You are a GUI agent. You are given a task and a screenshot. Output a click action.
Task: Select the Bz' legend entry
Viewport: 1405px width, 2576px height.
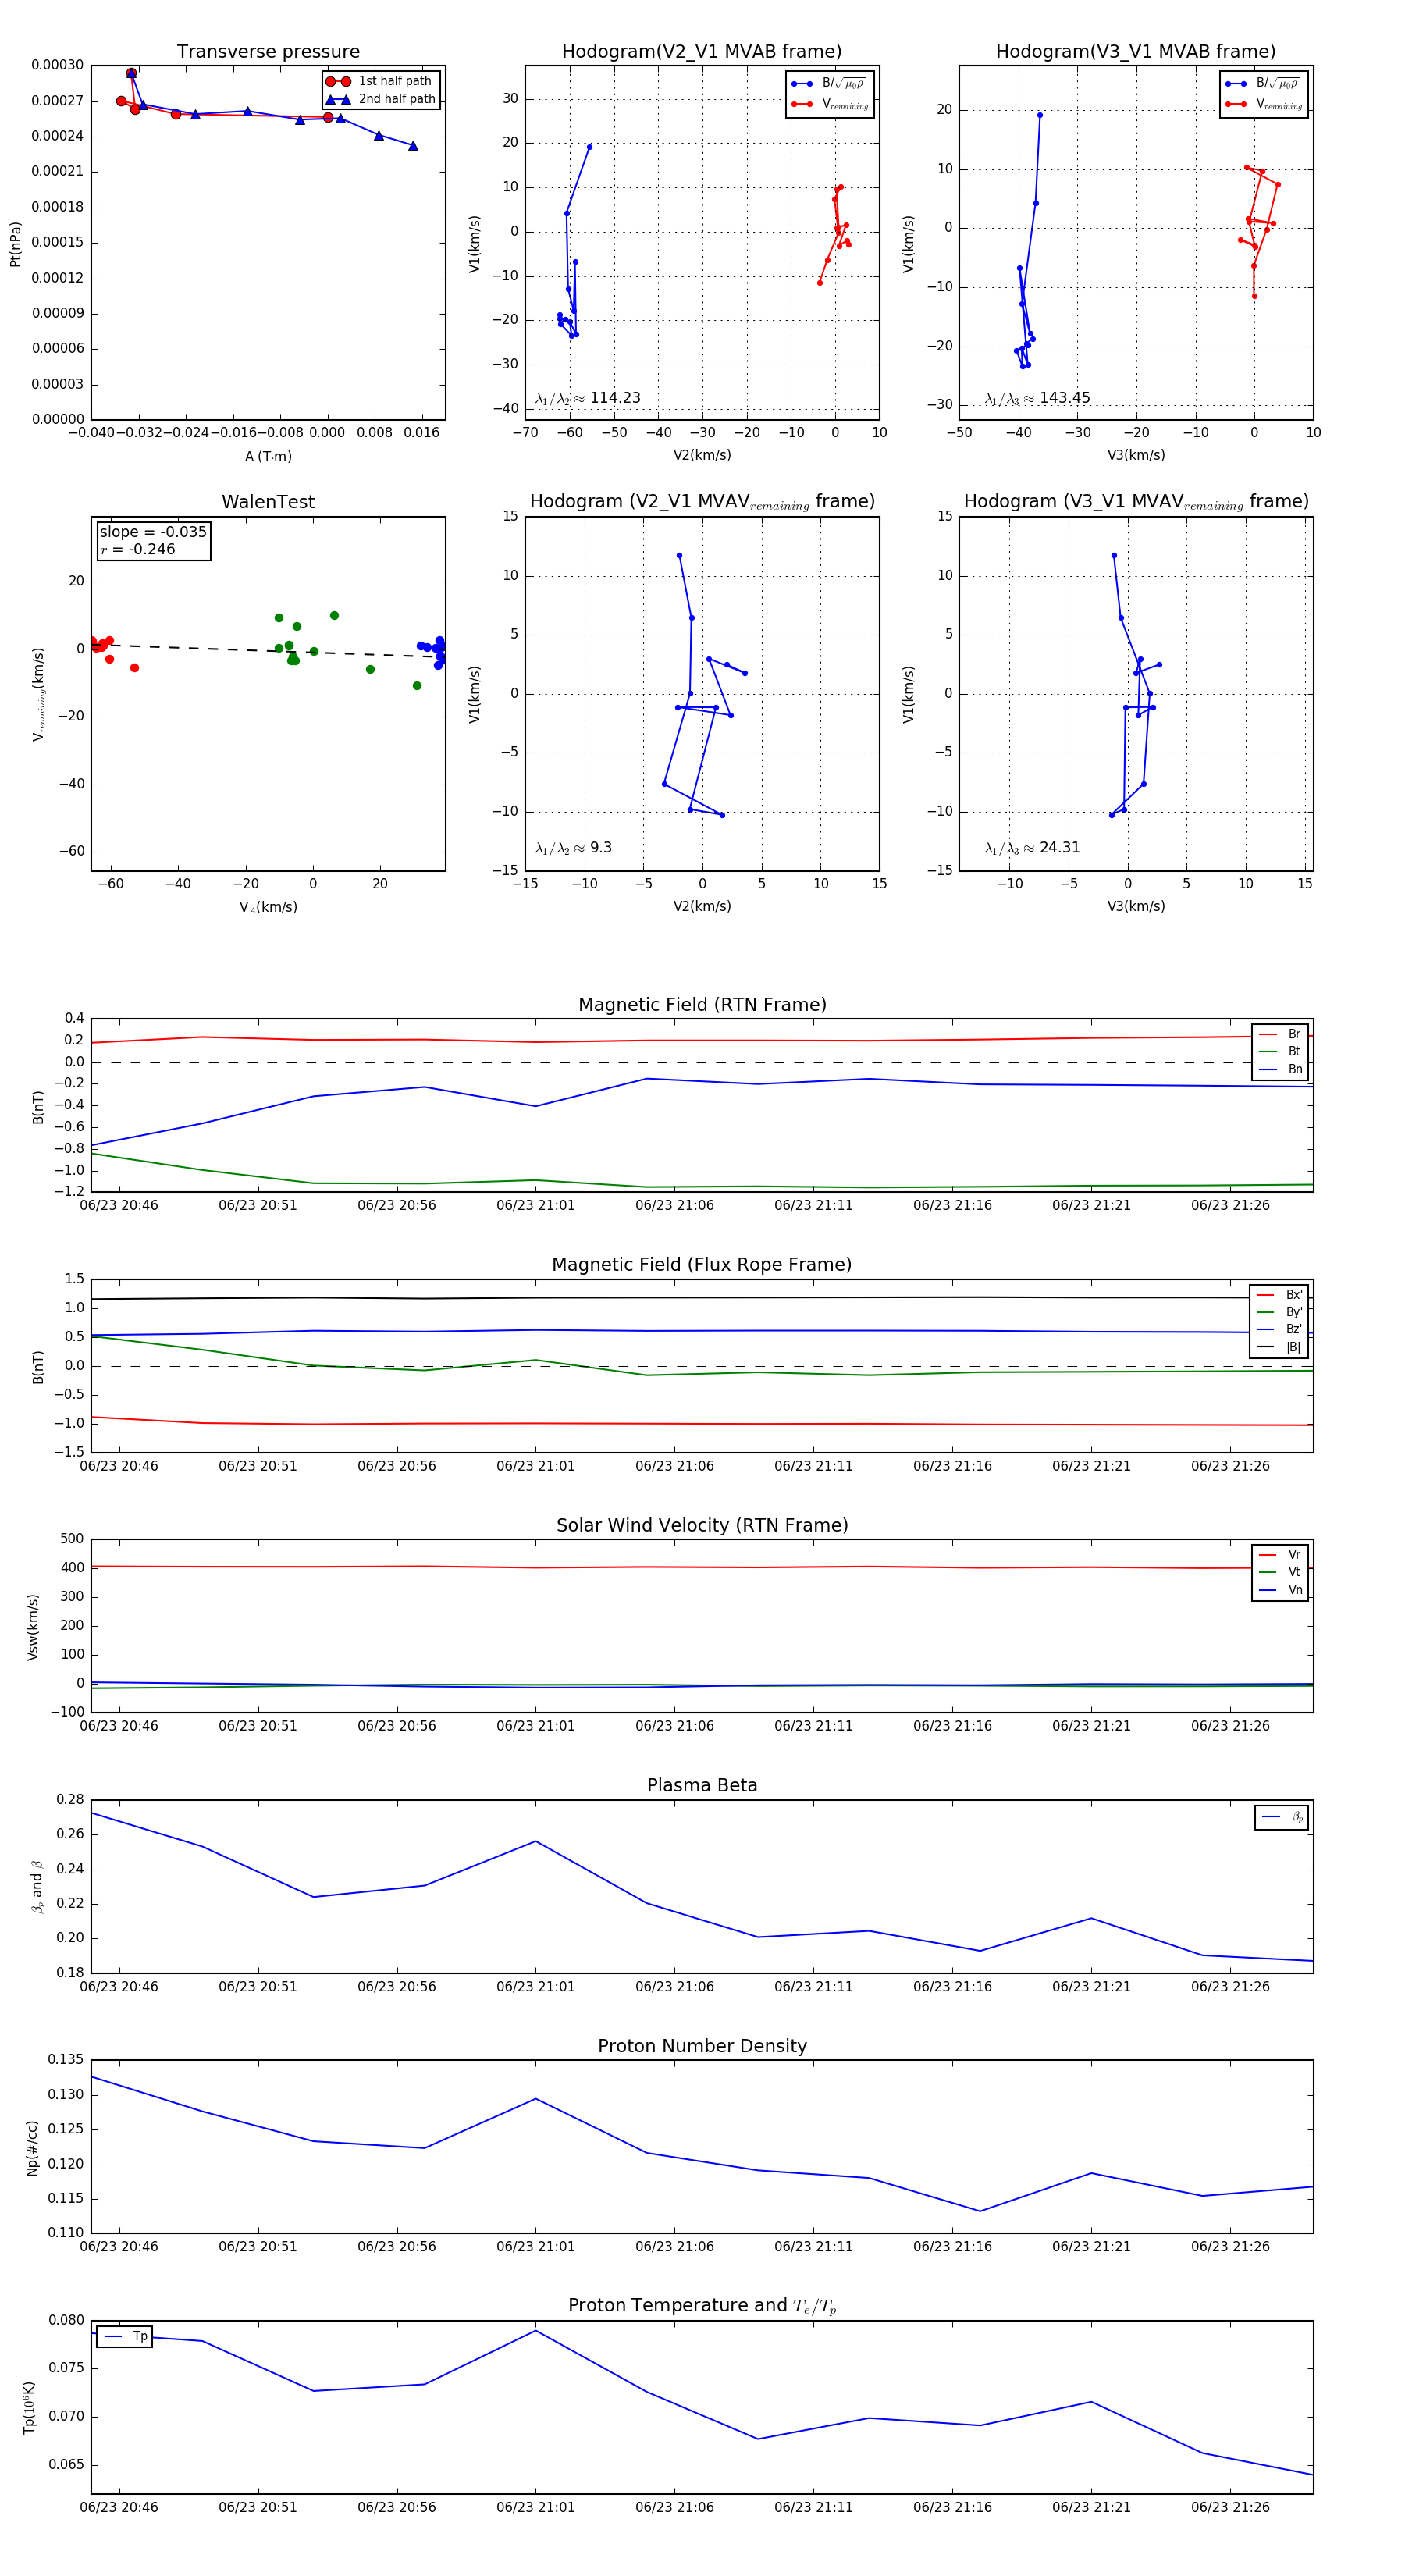point(1280,1329)
